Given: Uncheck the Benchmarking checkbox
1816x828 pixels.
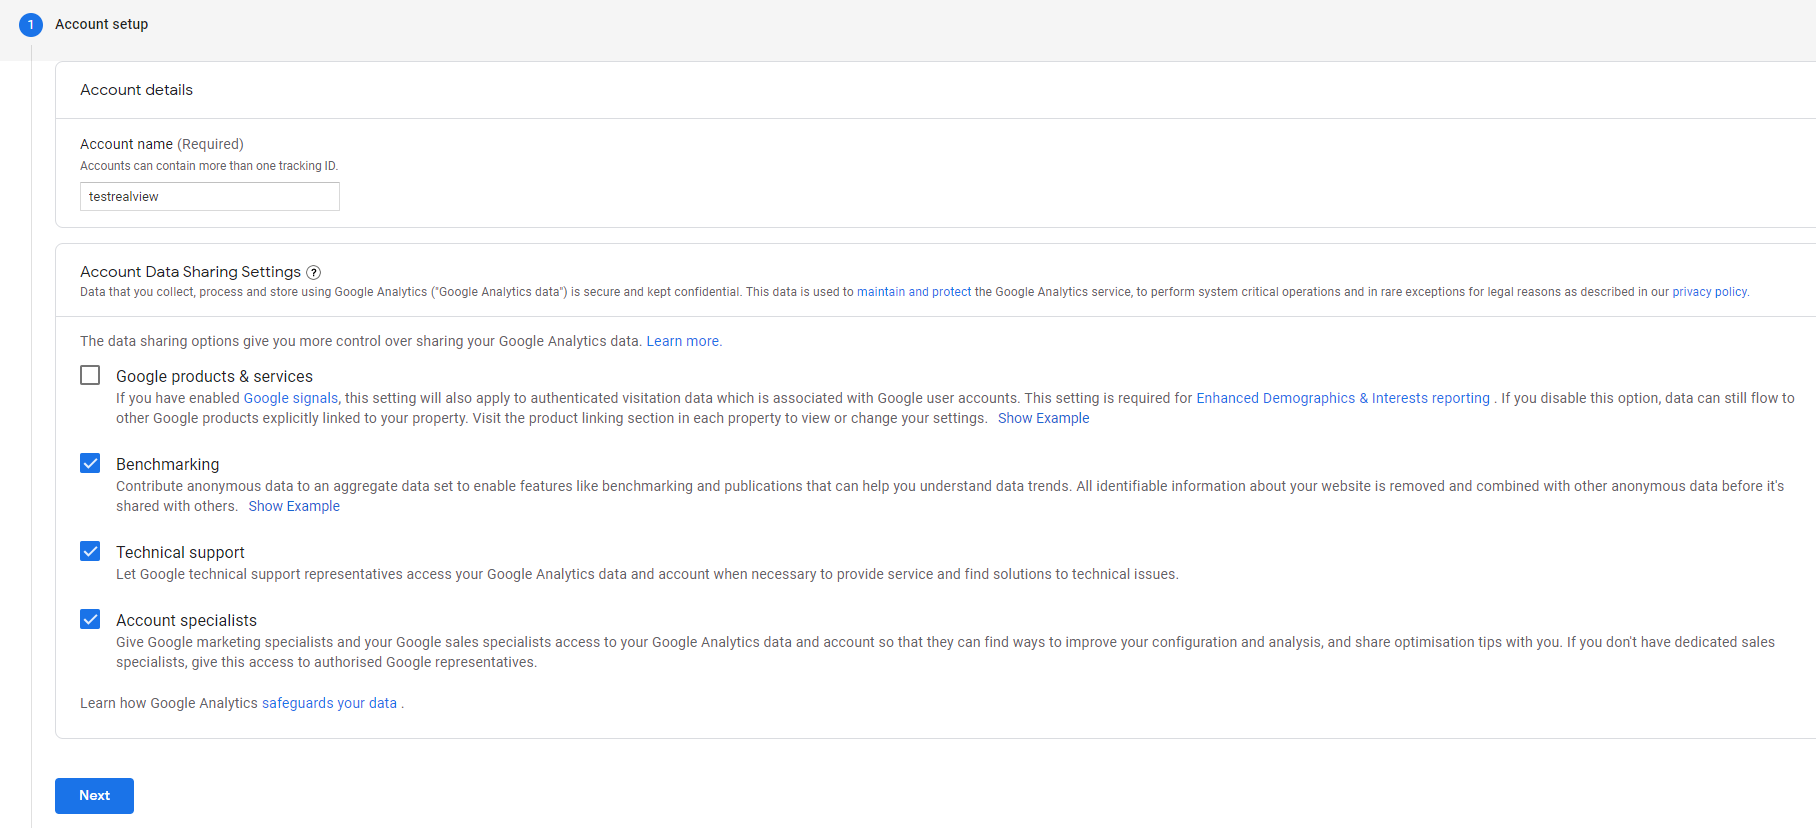Looking at the screenshot, I should click(90, 463).
